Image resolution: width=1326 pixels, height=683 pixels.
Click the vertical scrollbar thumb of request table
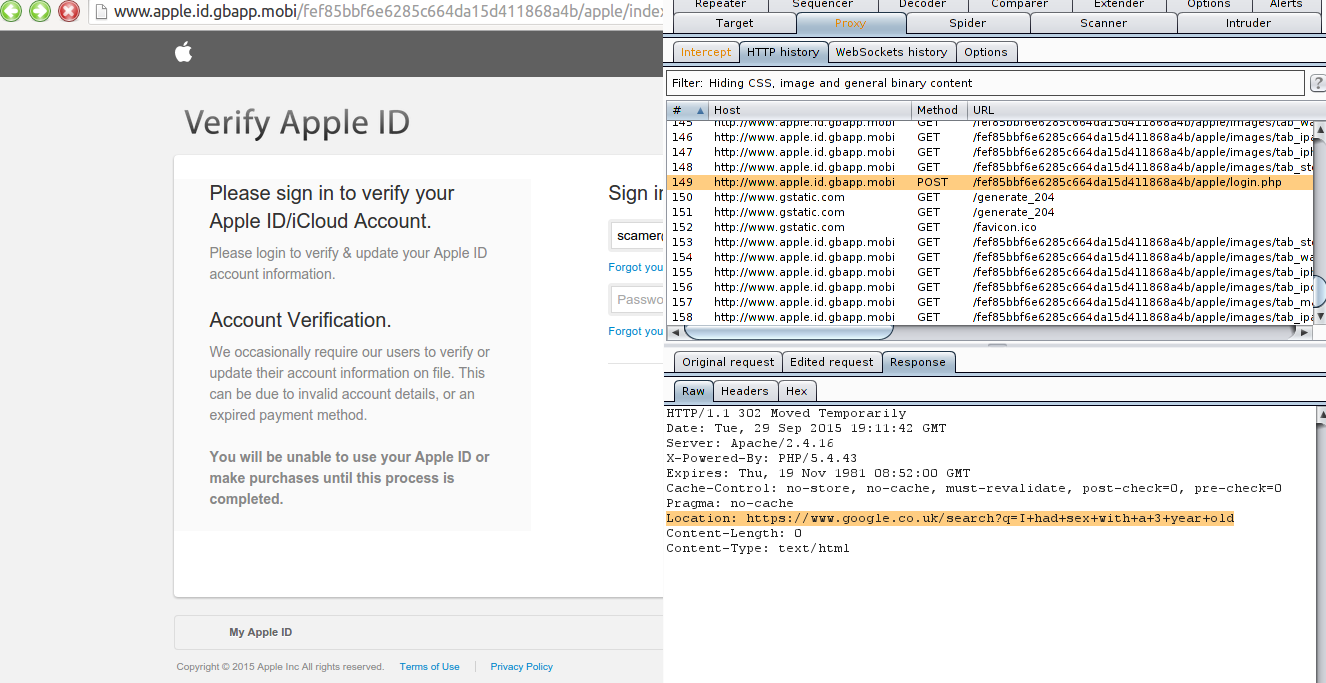coord(1319,290)
